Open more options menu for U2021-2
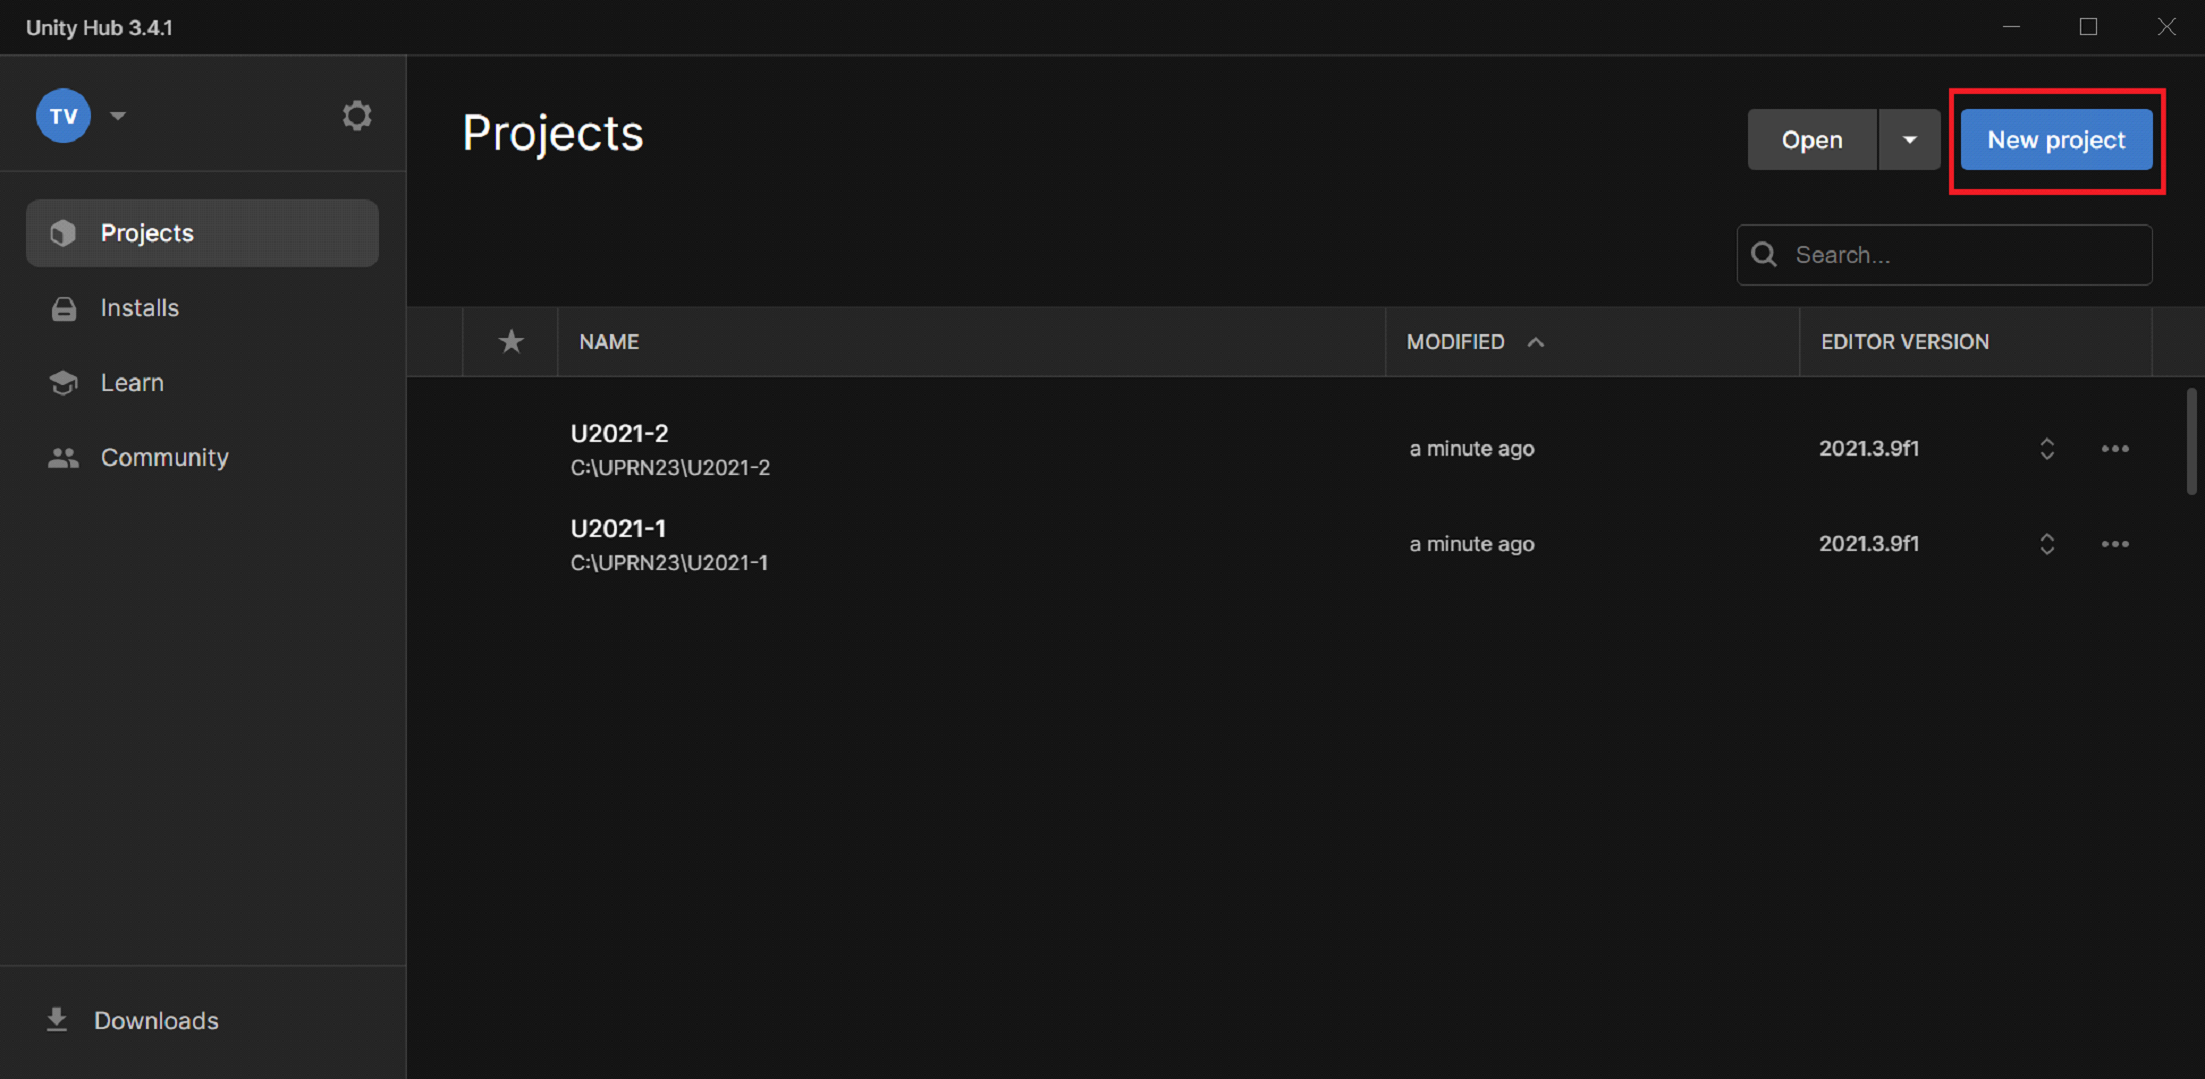This screenshot has height=1079, width=2205. [x=2115, y=449]
